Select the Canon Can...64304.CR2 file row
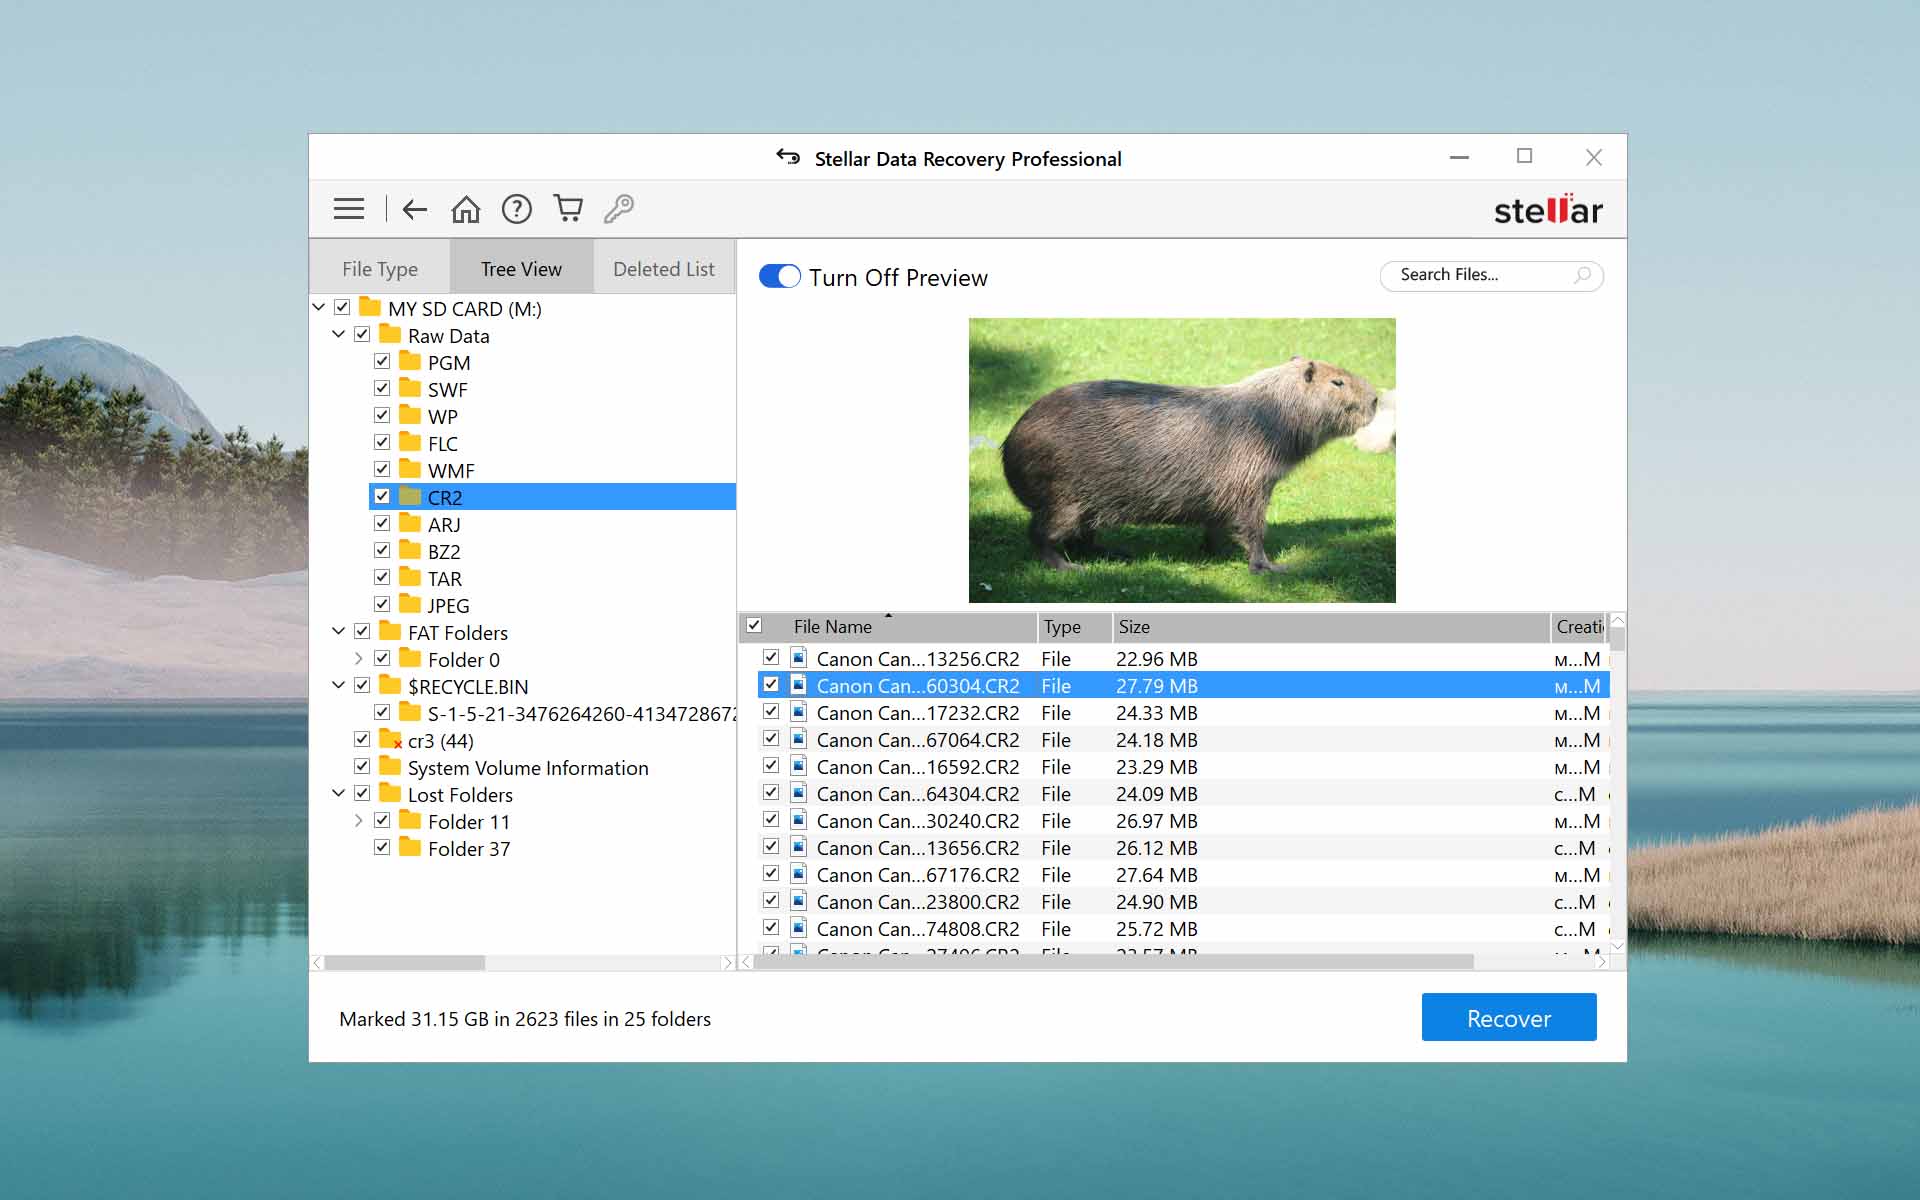The image size is (1920, 1200). [x=1183, y=794]
